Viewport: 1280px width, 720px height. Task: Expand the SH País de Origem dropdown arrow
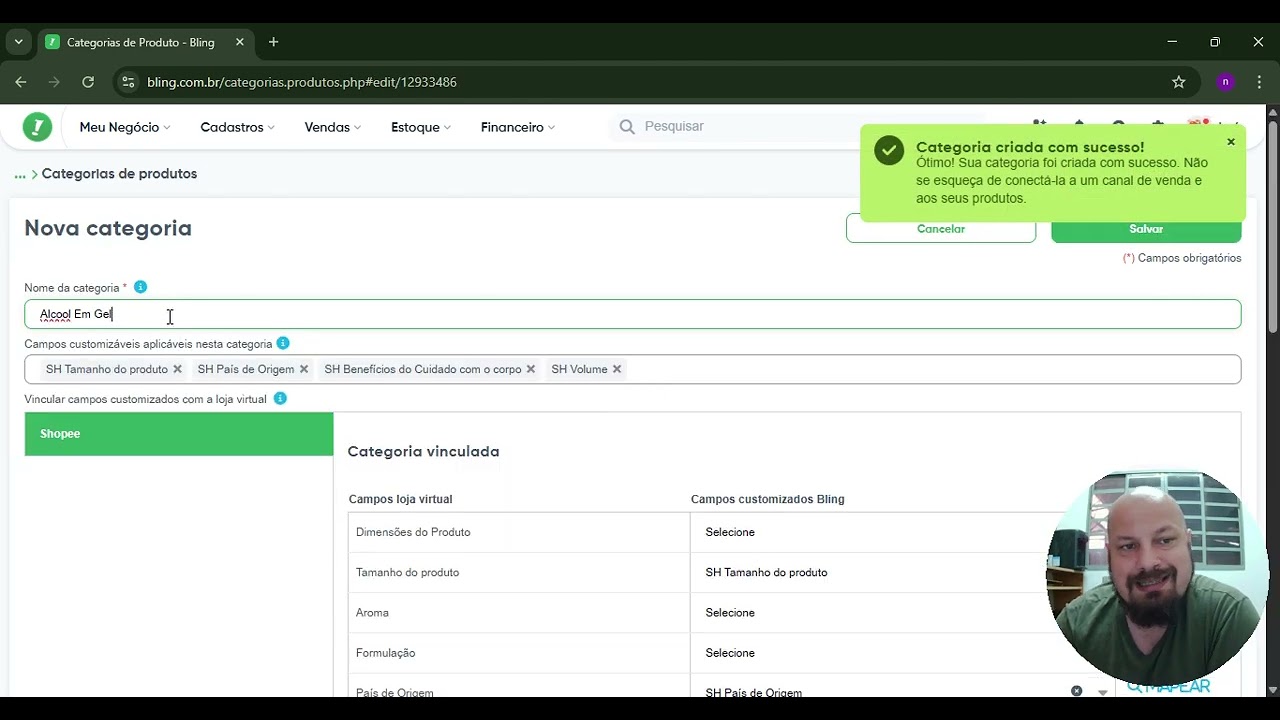(1102, 692)
